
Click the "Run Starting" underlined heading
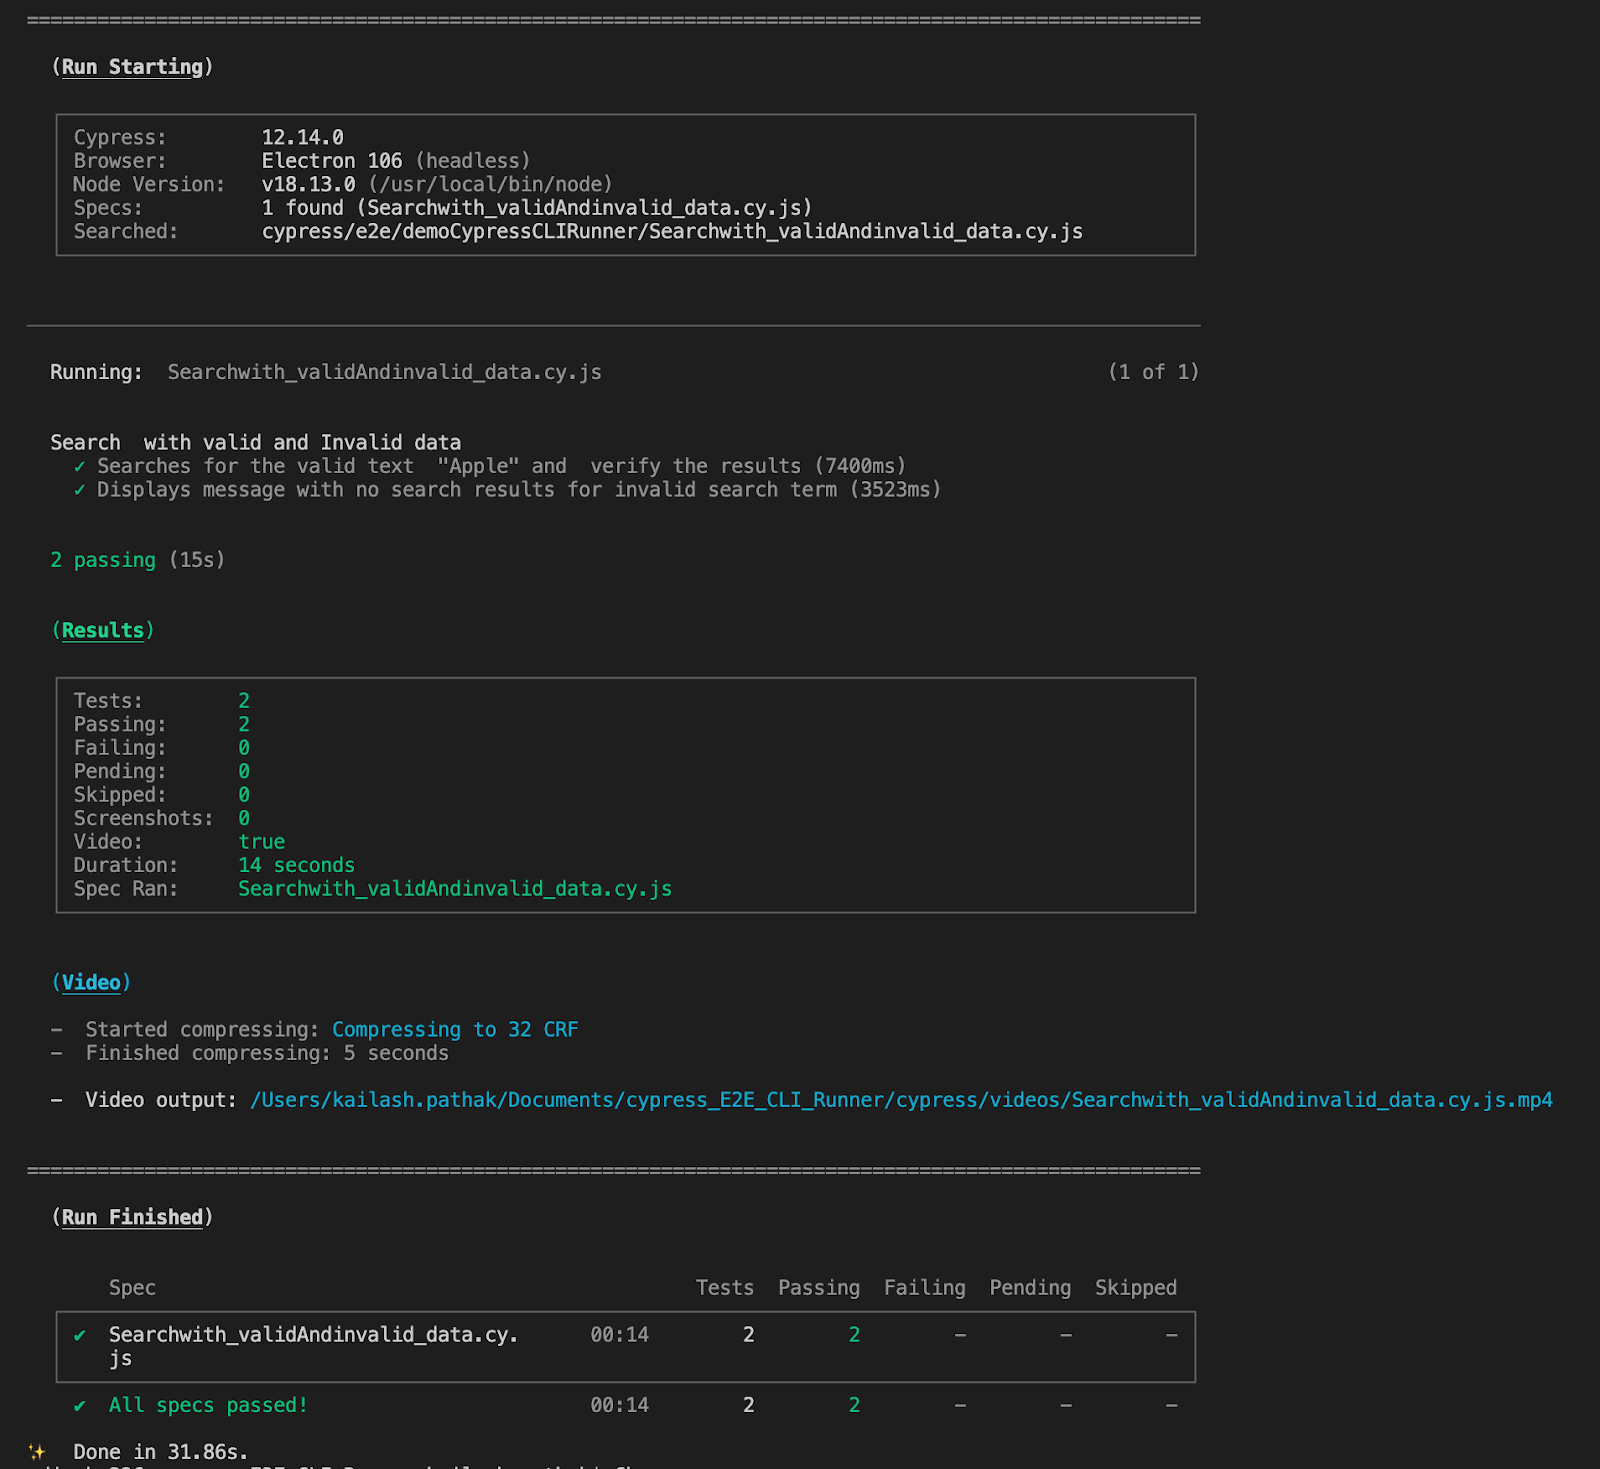pyautogui.click(x=132, y=67)
